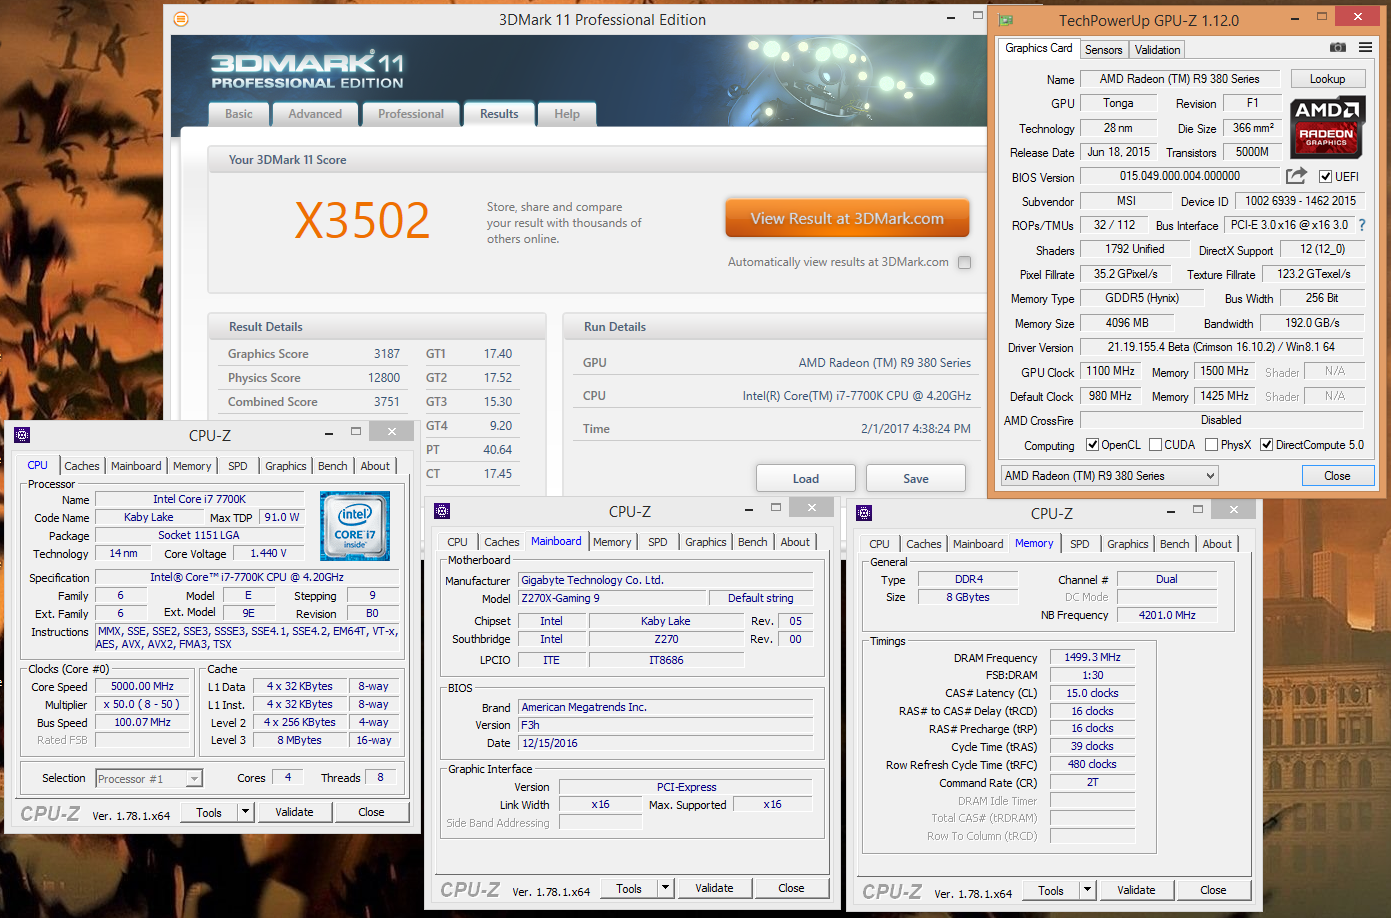Select Graphics tab in CPU-Z Memory window
Viewport: 1391px width, 918px height.
(1128, 544)
